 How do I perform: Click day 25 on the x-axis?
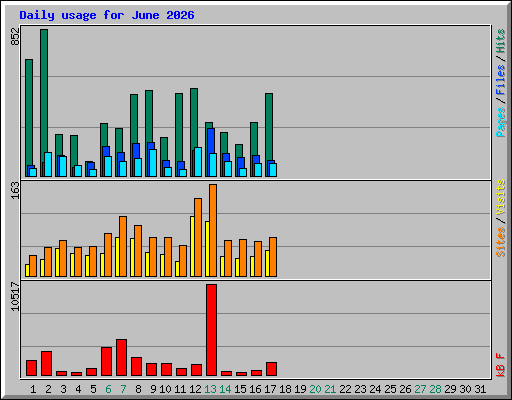[390, 389]
